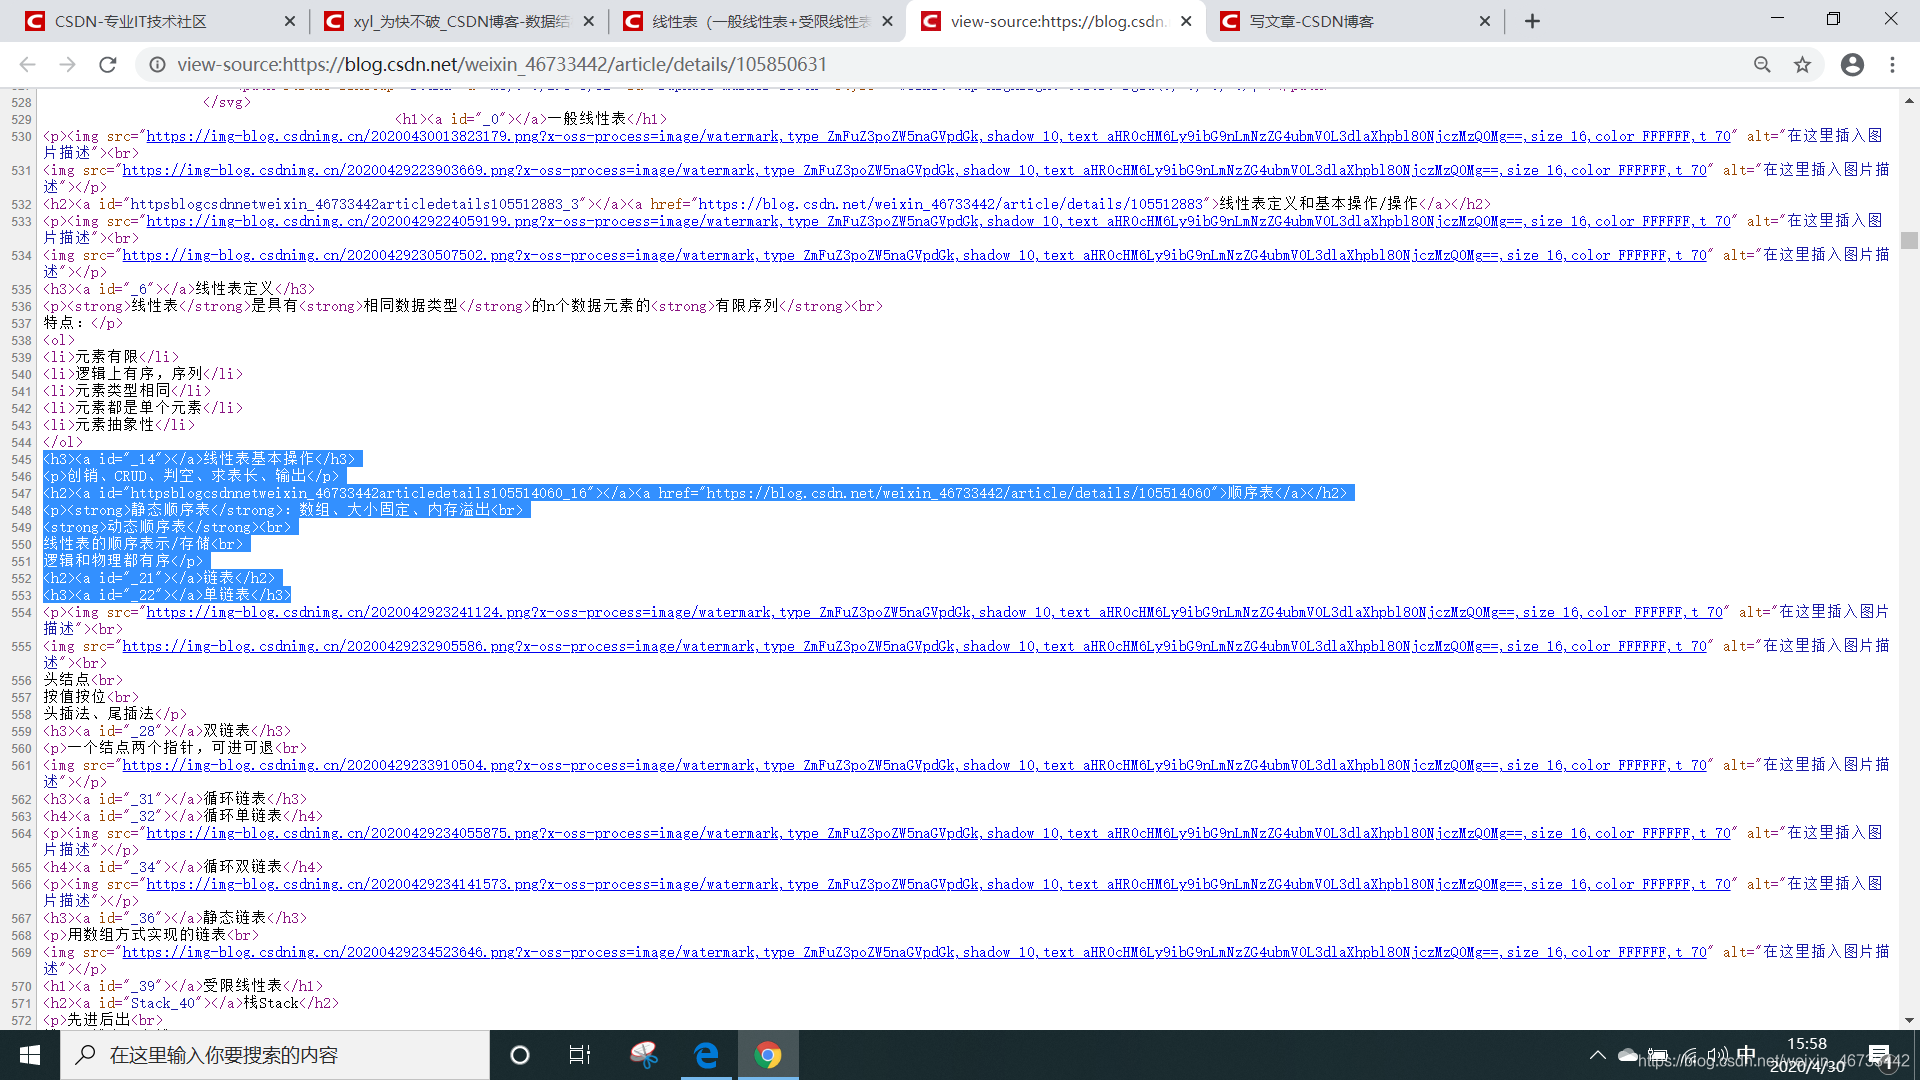The image size is (1920, 1080).
Task: Click the vertical scrollbar thumb
Action: tap(1909, 240)
